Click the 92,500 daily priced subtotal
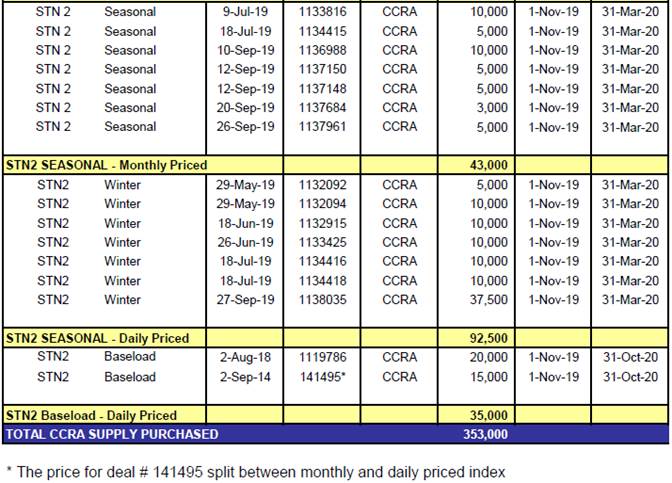 (489, 338)
